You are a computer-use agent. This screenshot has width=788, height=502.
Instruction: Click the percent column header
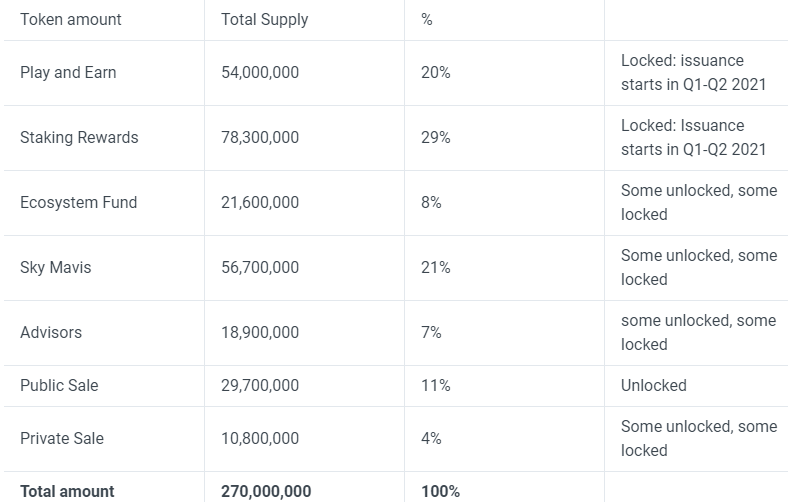pos(427,20)
